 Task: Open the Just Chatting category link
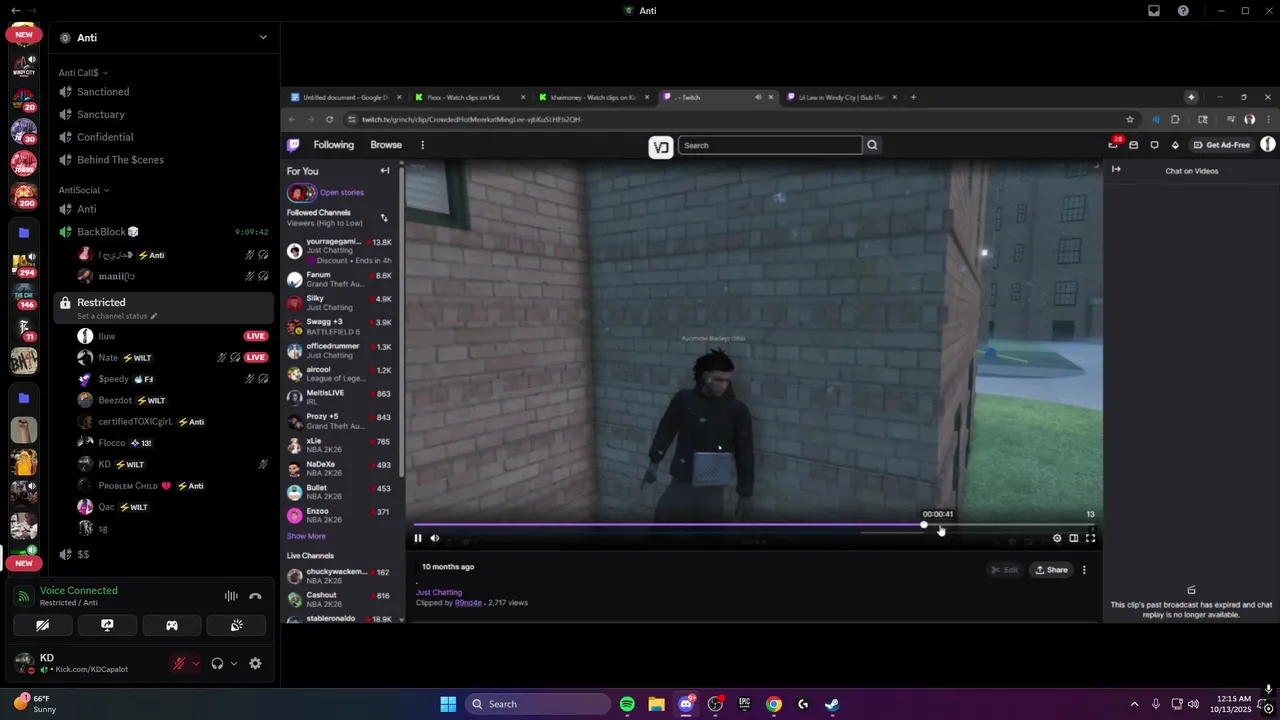click(439, 592)
